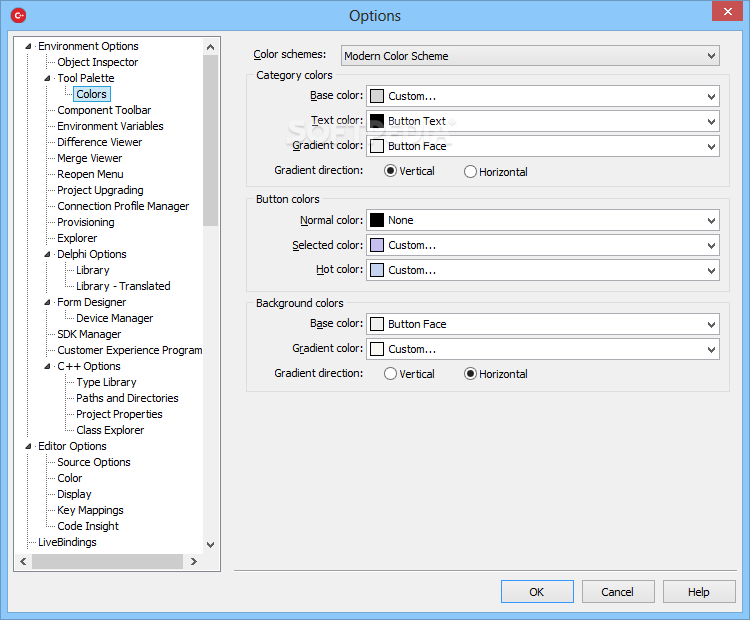Click the tree horizontal scroll left arrow

point(23,561)
